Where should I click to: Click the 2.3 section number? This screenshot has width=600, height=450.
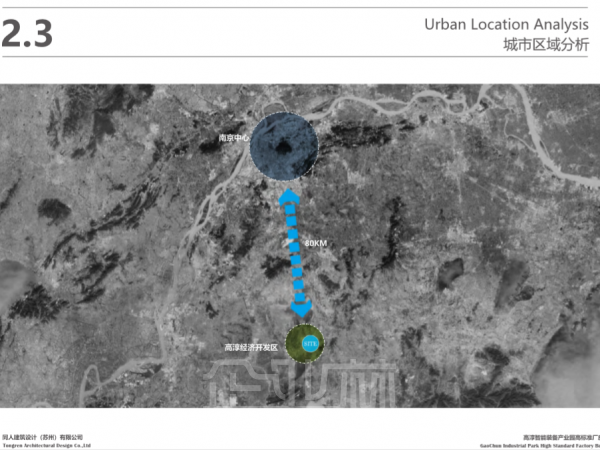tap(27, 34)
